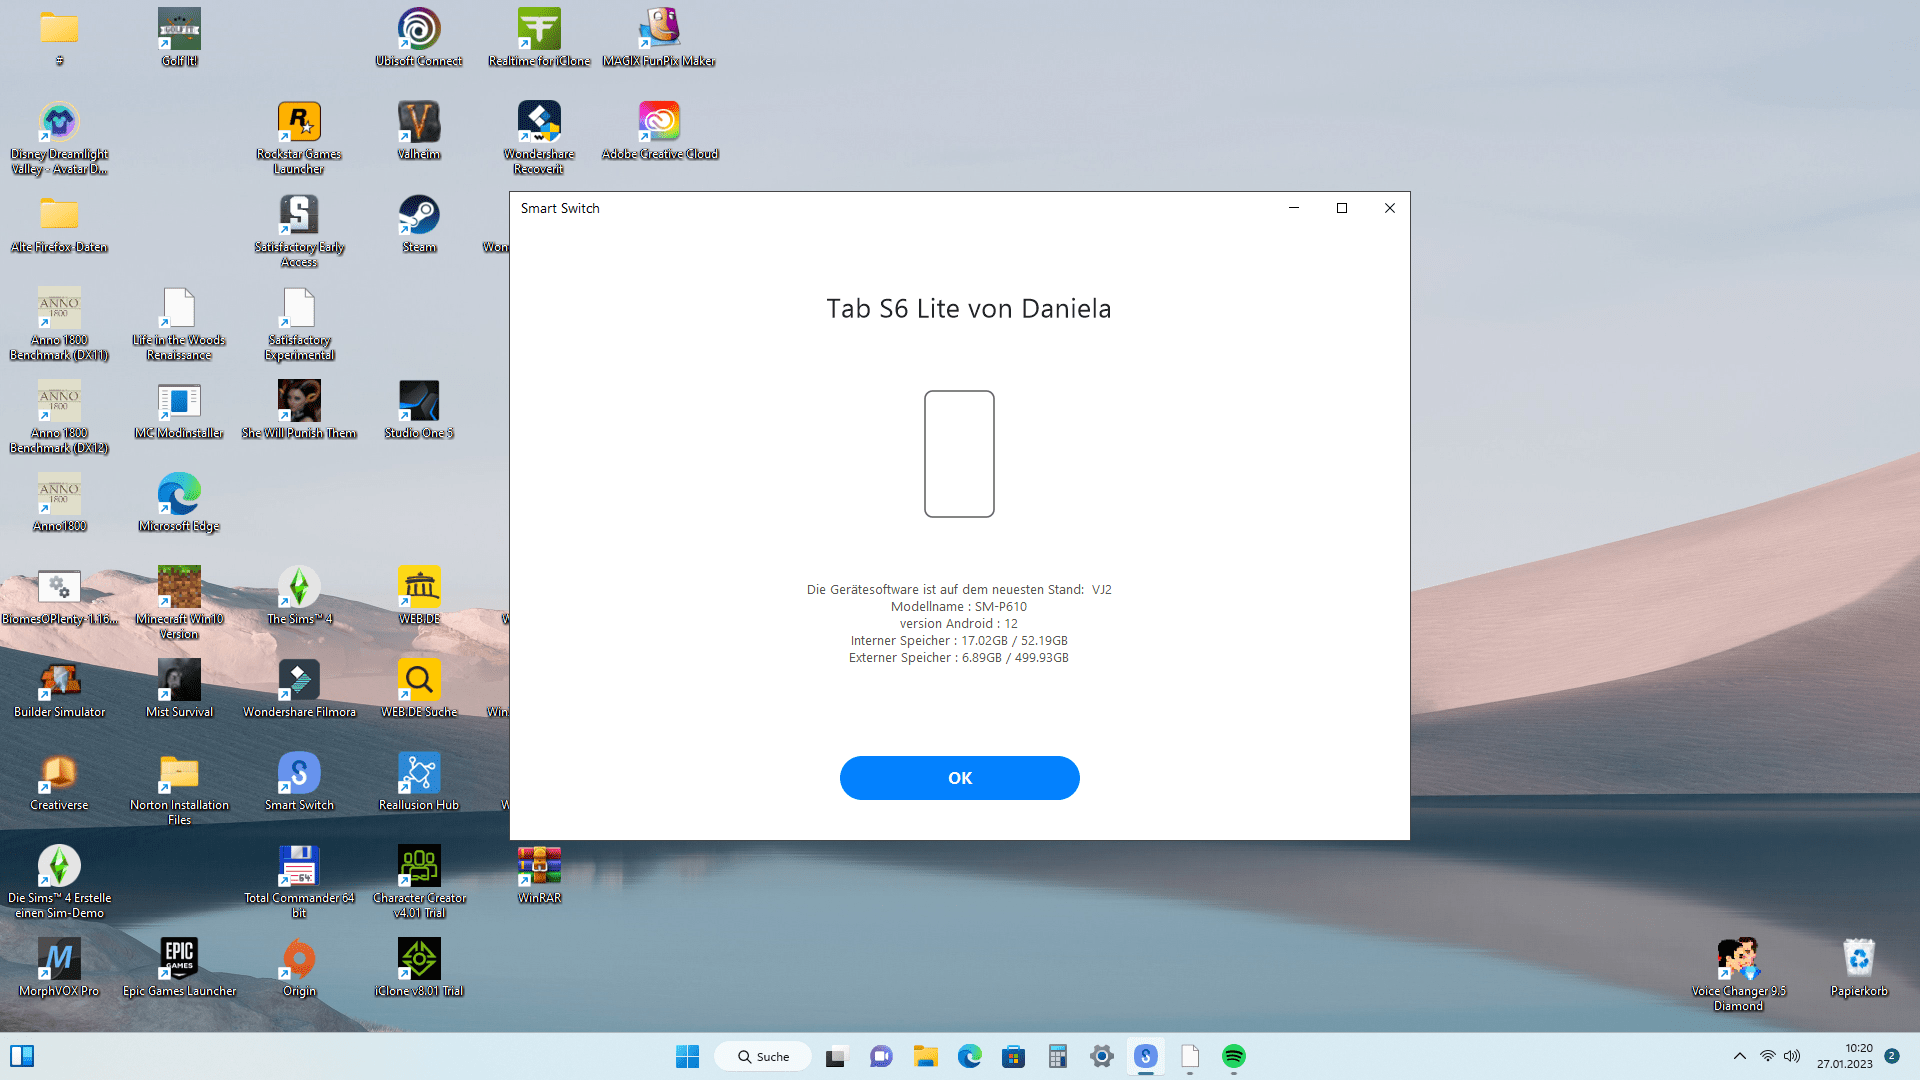Open the Teams chat taskbar icon
The height and width of the screenshot is (1080, 1920).
tap(880, 1056)
